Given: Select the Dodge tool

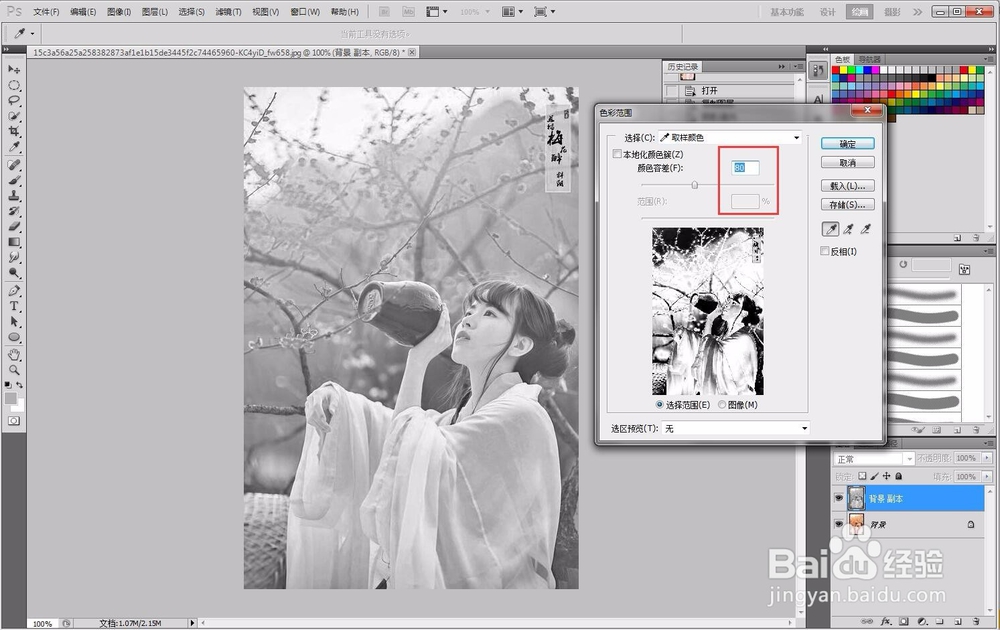Looking at the screenshot, I should (14, 272).
